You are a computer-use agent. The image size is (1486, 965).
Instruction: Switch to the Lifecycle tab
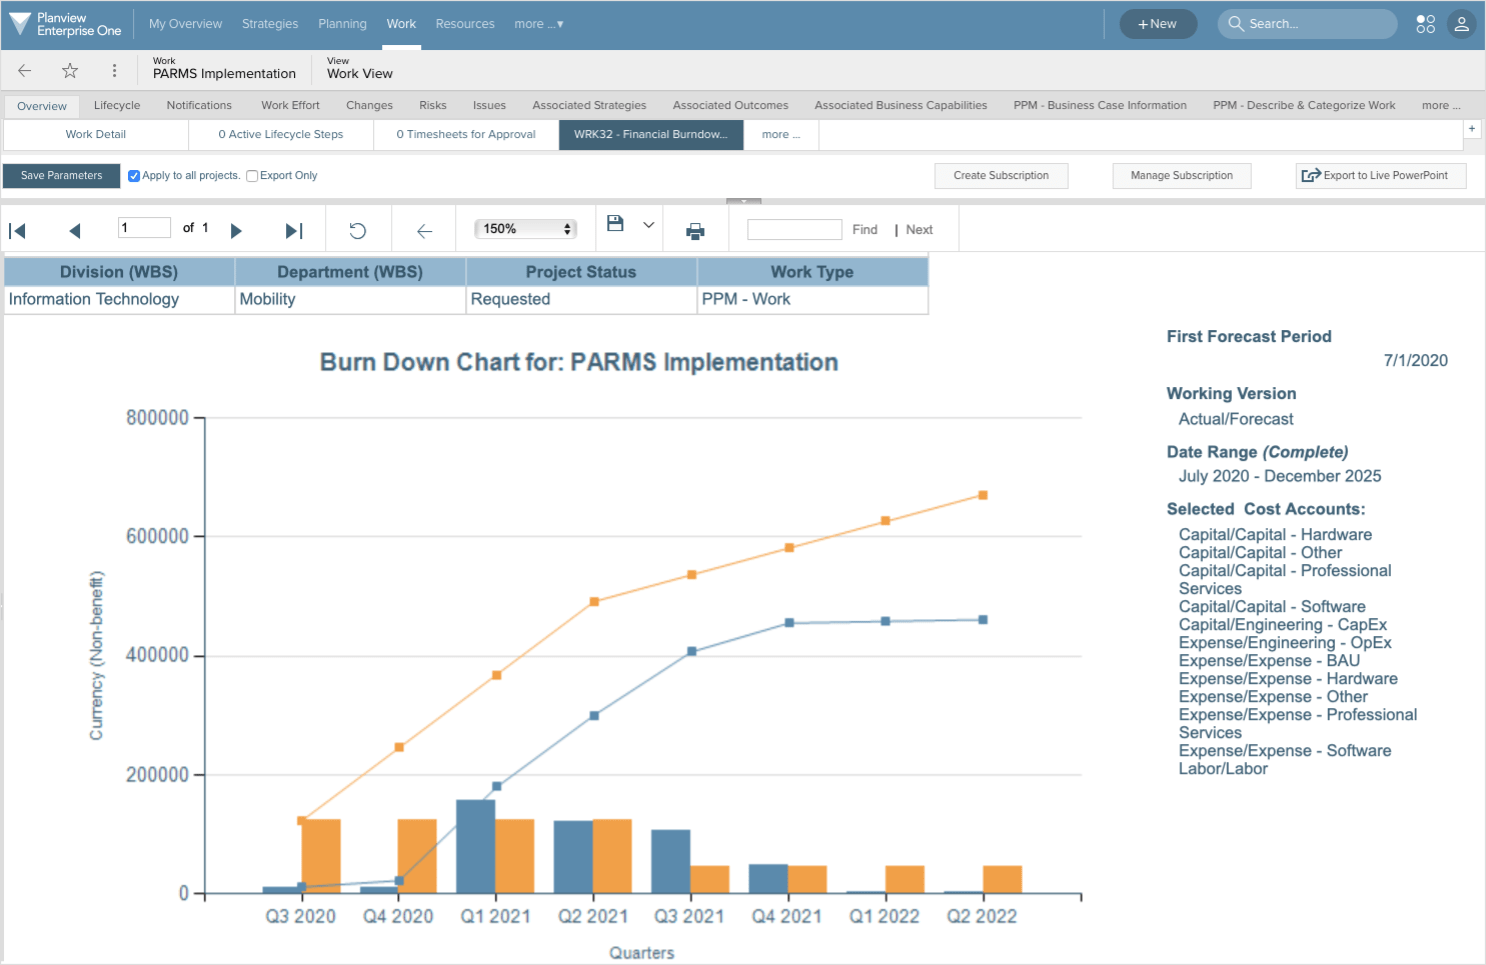tap(117, 105)
